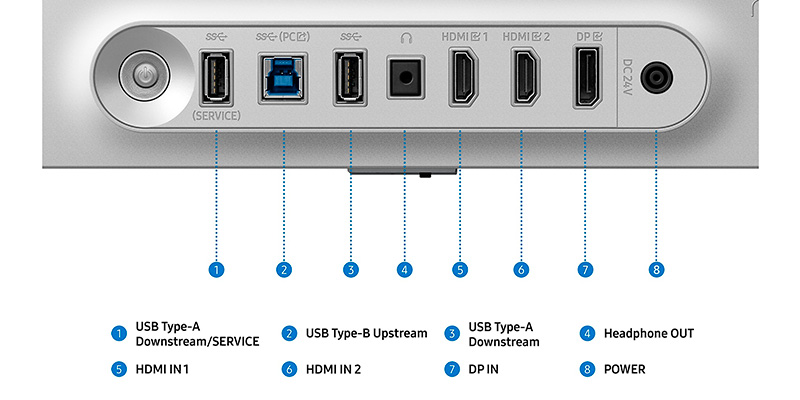Click the 'Headphone OUT' legend label

(649, 334)
